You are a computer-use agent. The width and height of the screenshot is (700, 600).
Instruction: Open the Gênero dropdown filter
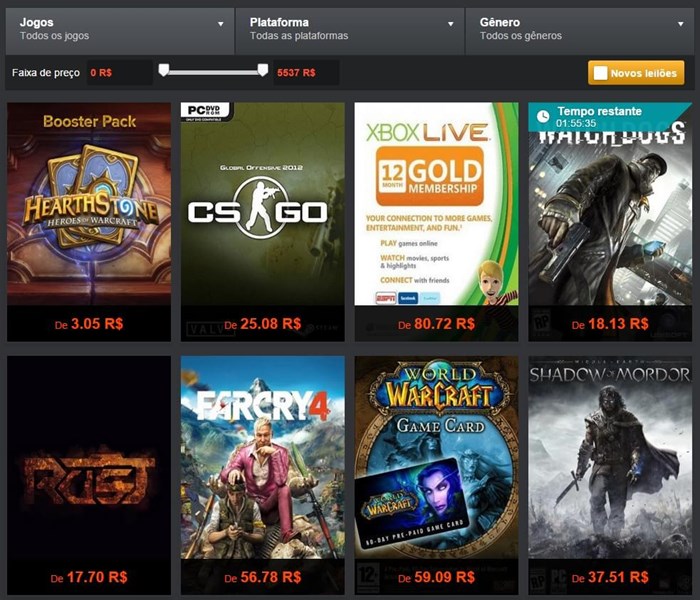click(580, 30)
